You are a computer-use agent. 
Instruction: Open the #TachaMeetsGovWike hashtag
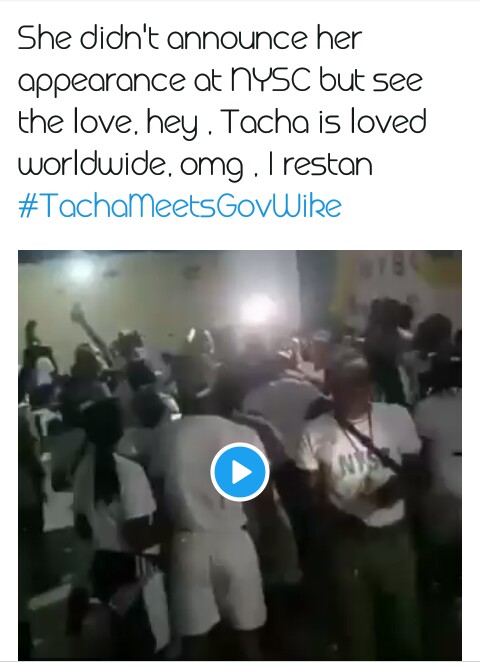coord(180,206)
